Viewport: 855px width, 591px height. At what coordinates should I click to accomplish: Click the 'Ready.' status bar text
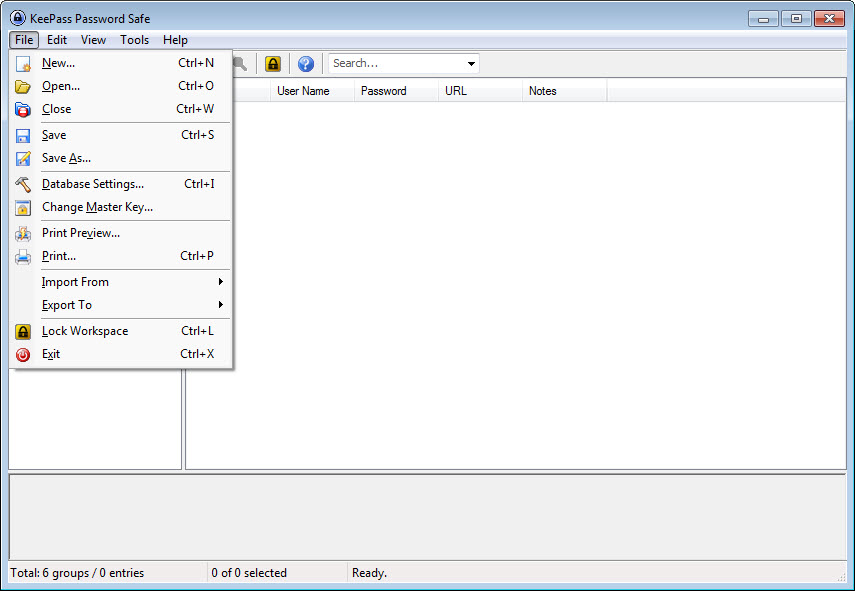point(369,573)
